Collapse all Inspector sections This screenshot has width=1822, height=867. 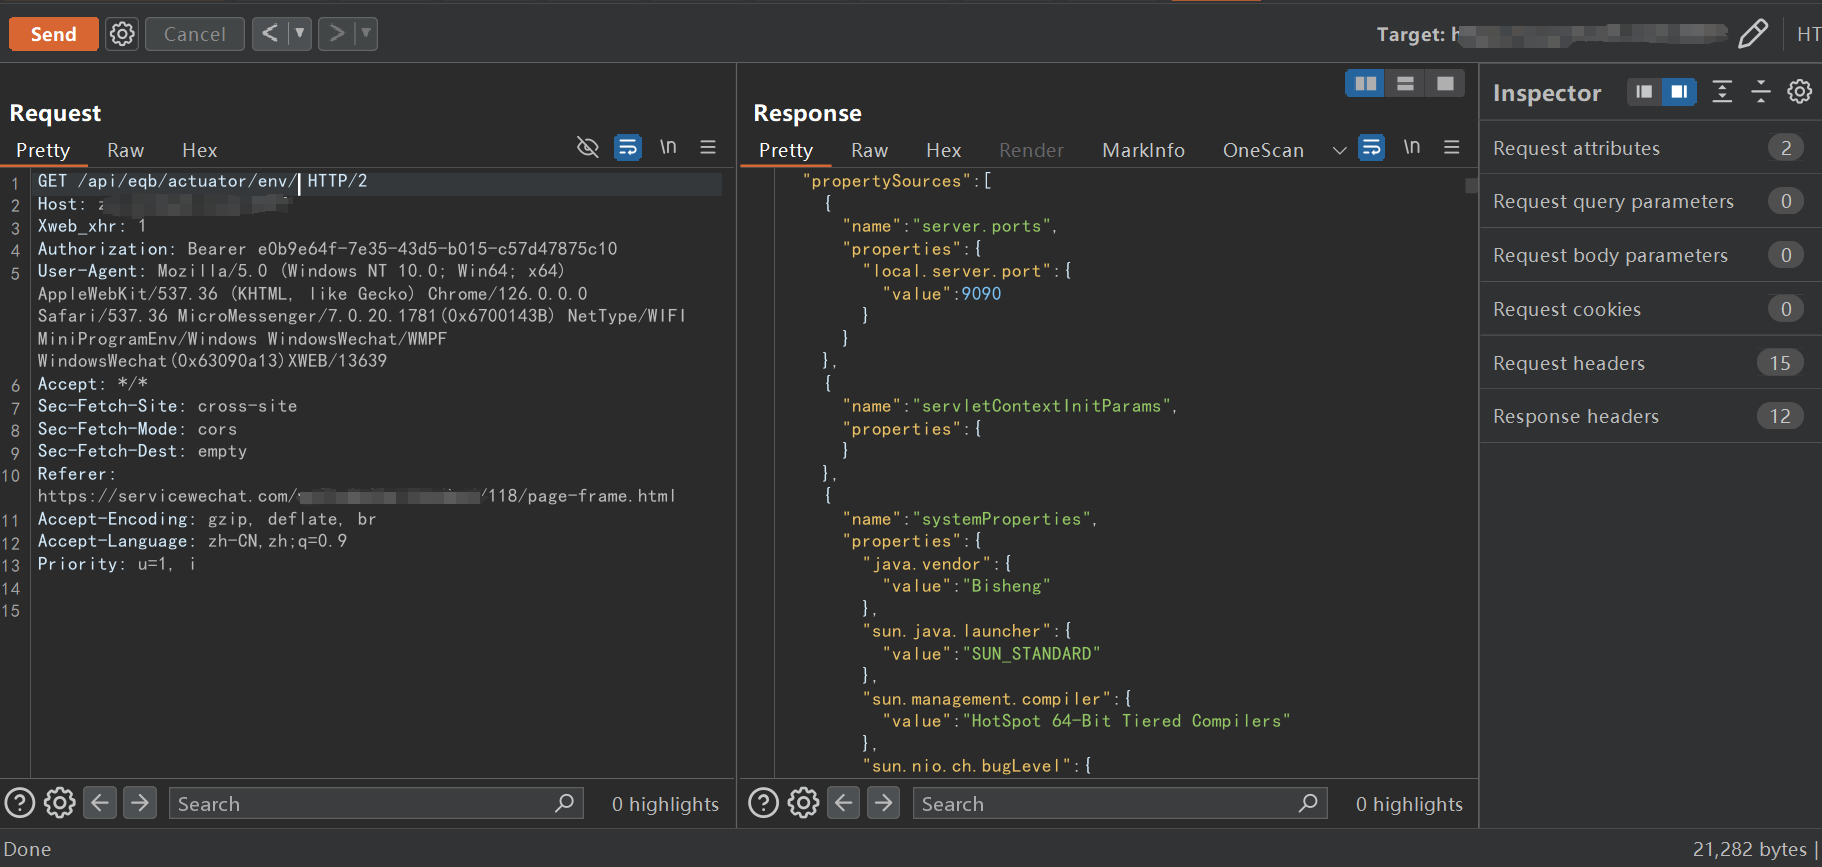pos(1761,92)
